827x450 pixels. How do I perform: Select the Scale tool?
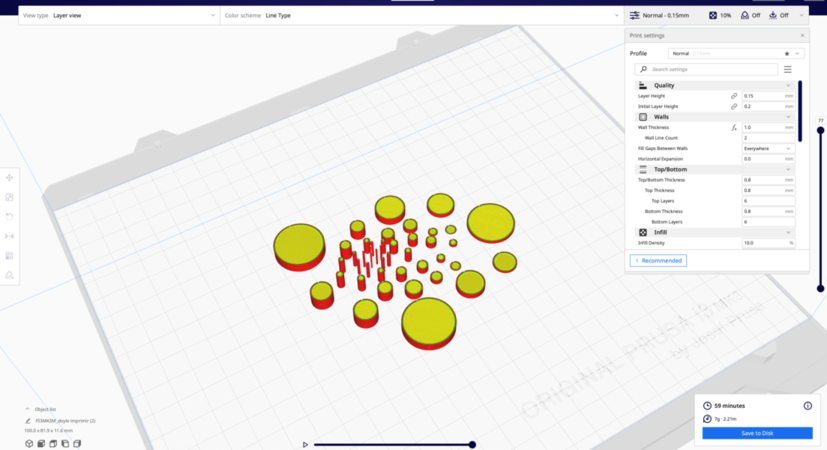click(x=9, y=197)
